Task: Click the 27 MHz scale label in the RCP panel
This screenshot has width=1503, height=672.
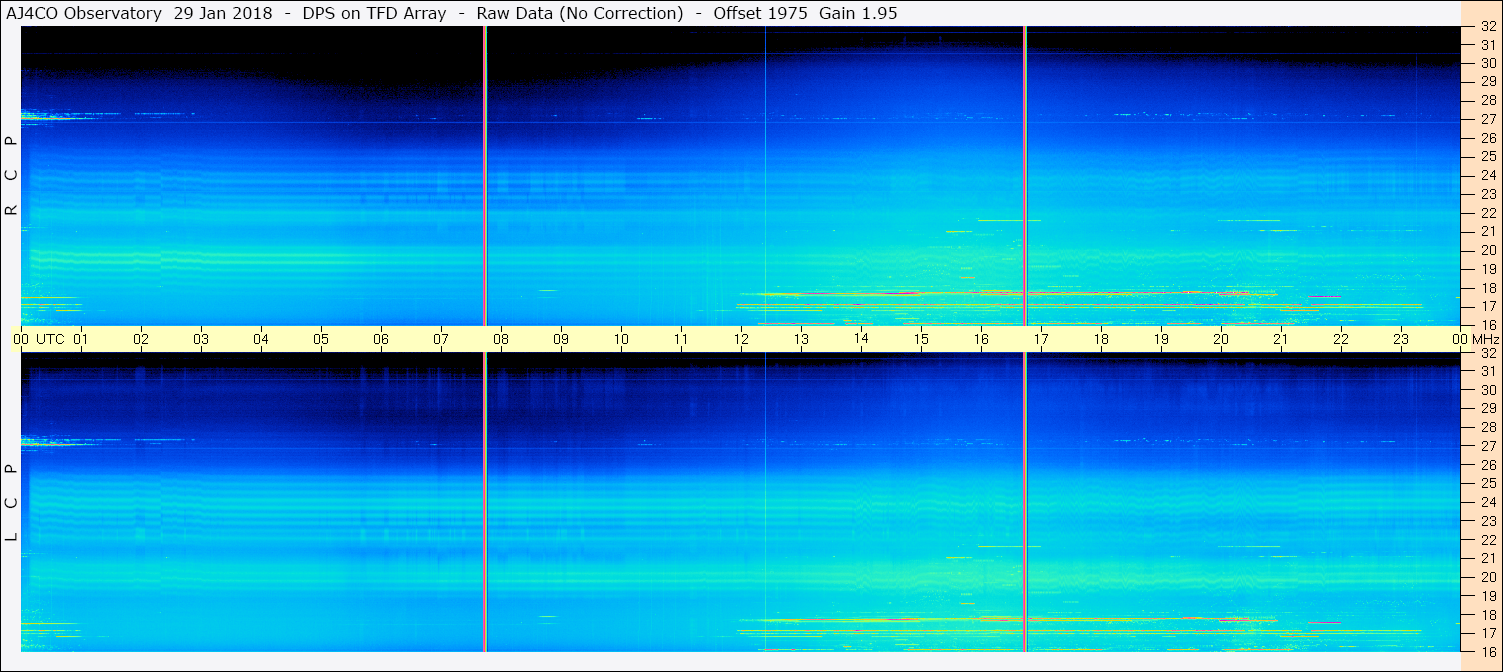Action: 1487,119
